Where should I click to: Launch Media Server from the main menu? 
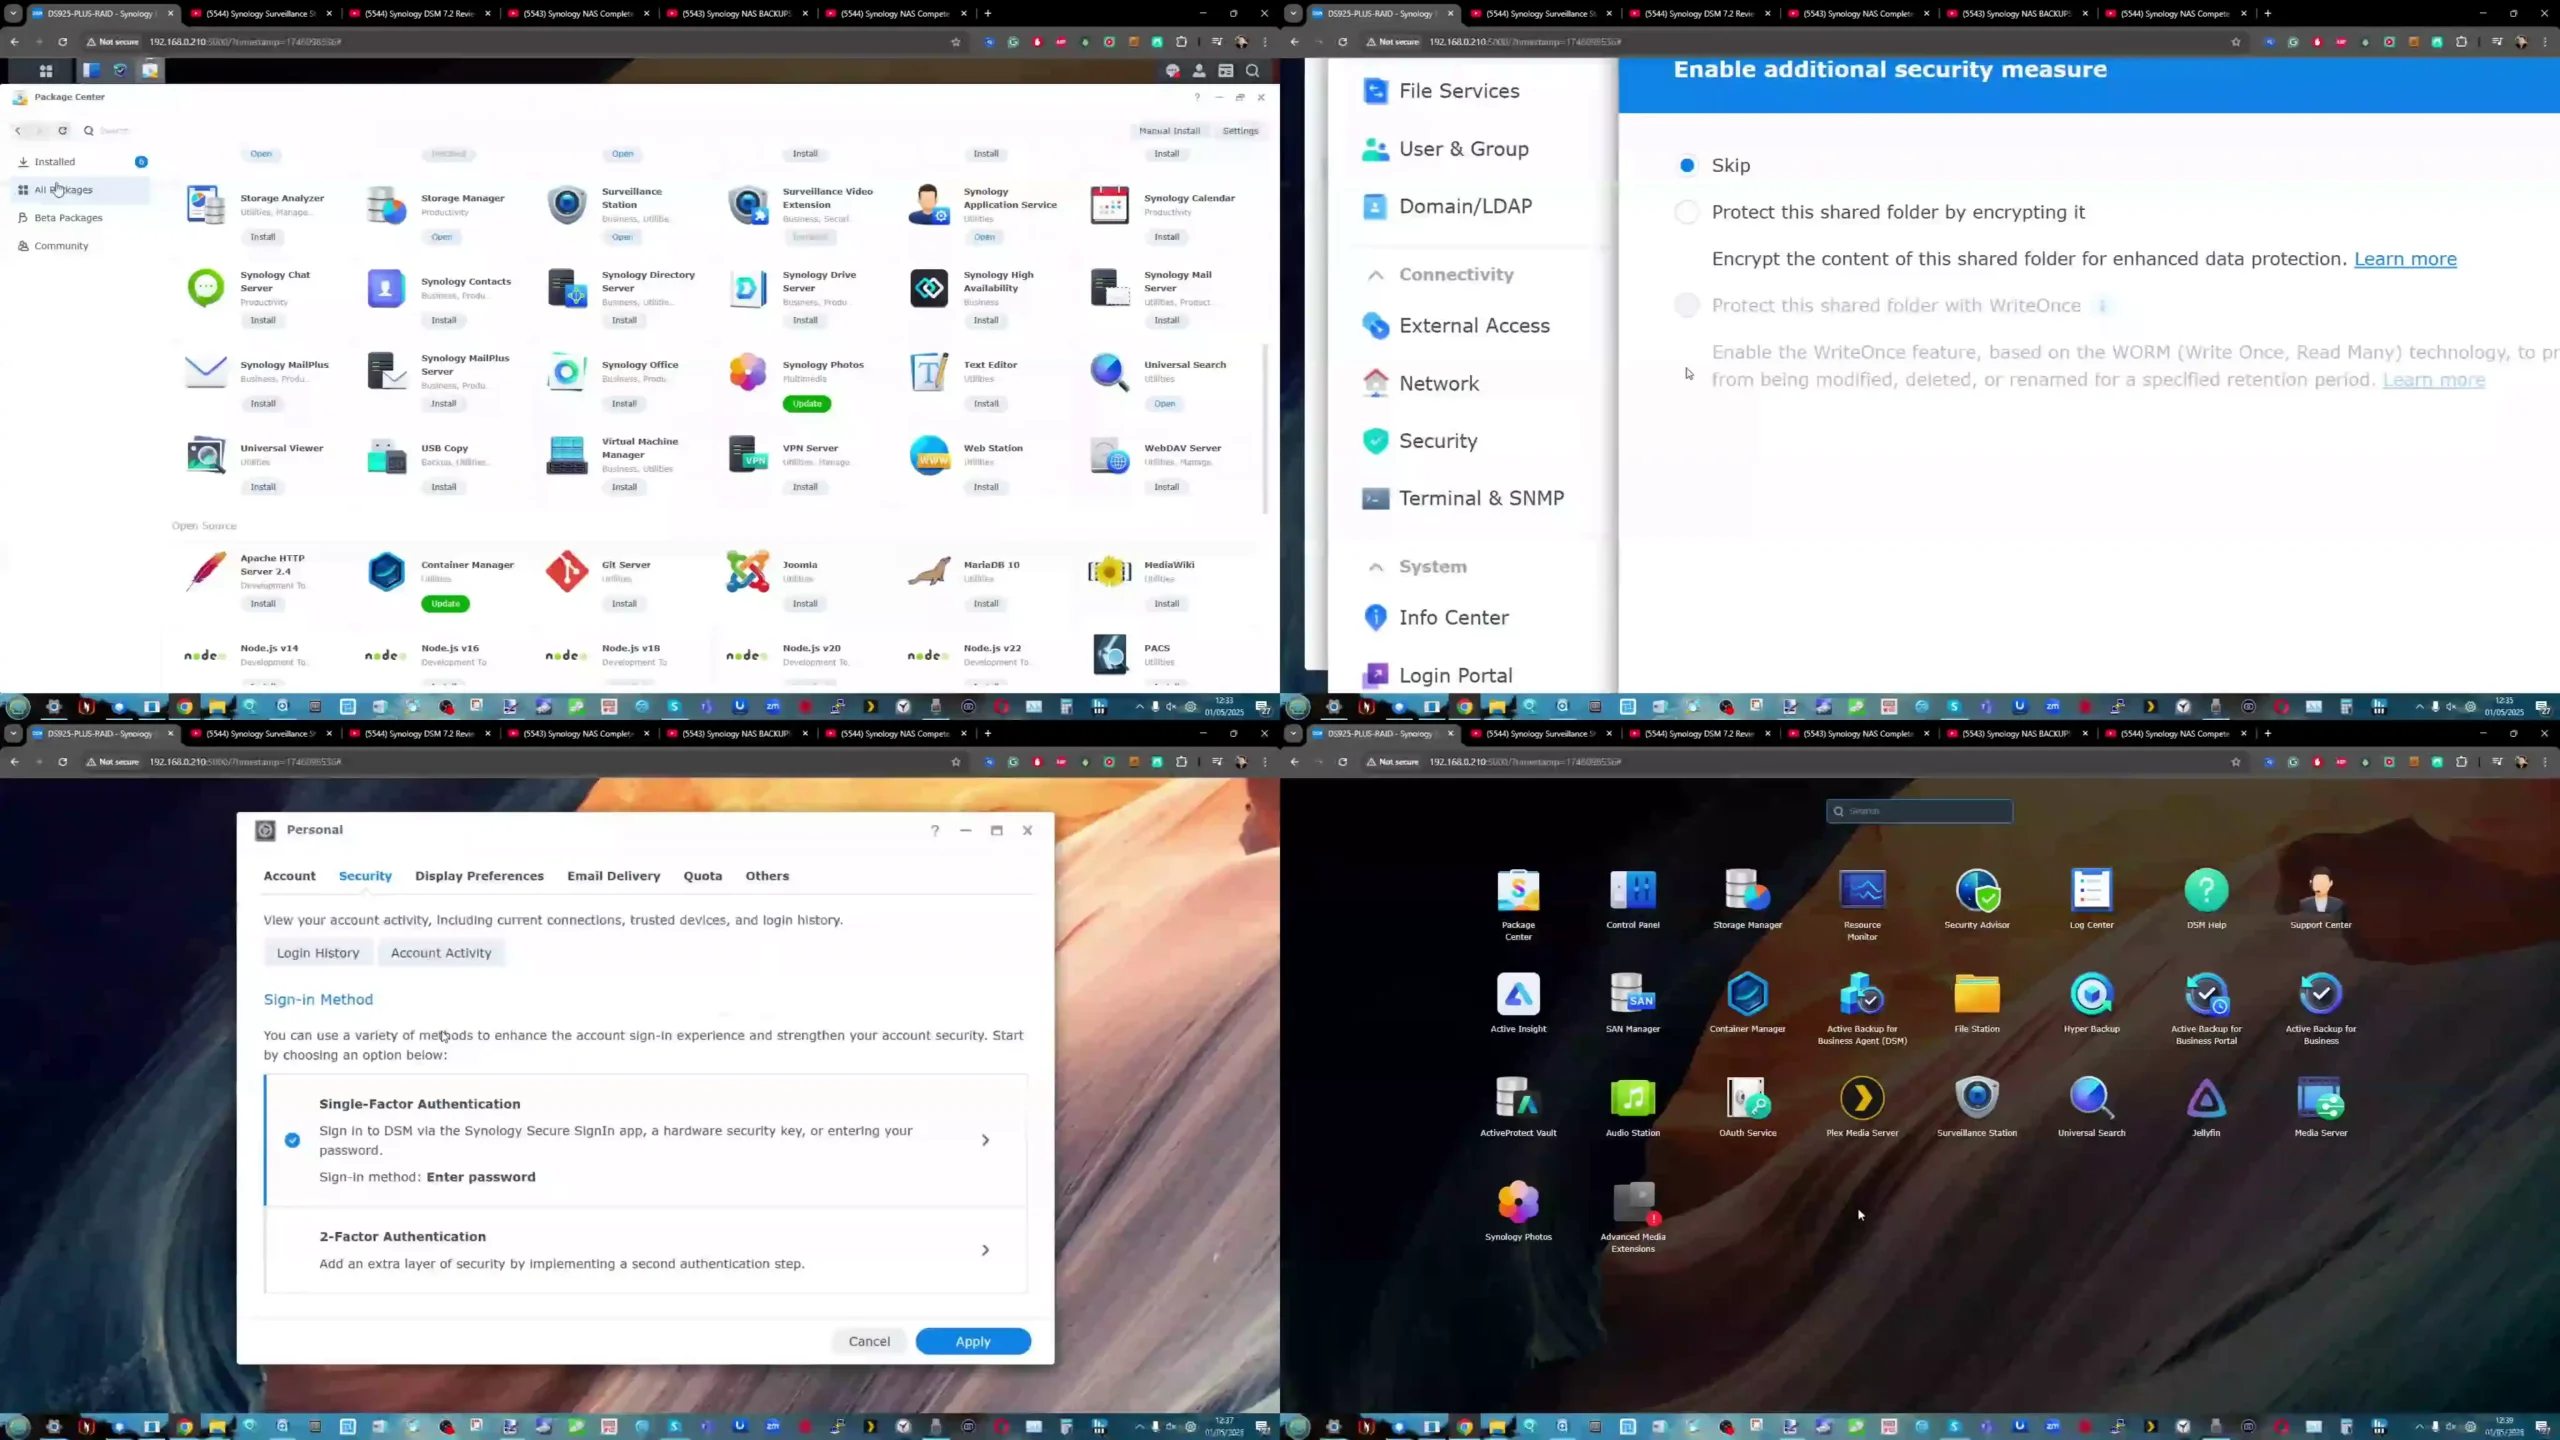pyautogui.click(x=2321, y=1106)
